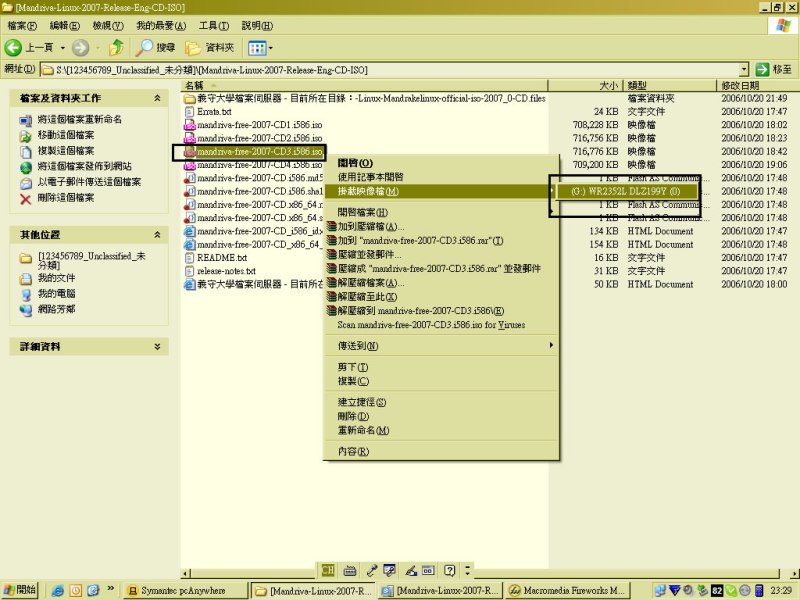Click the third Quick Launch icon

point(93,590)
